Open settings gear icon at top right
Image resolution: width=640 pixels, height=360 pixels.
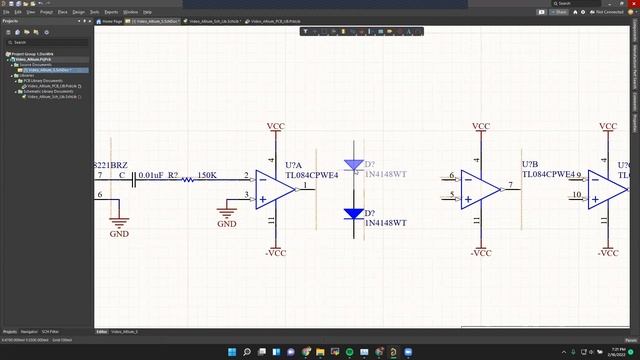coord(583,12)
